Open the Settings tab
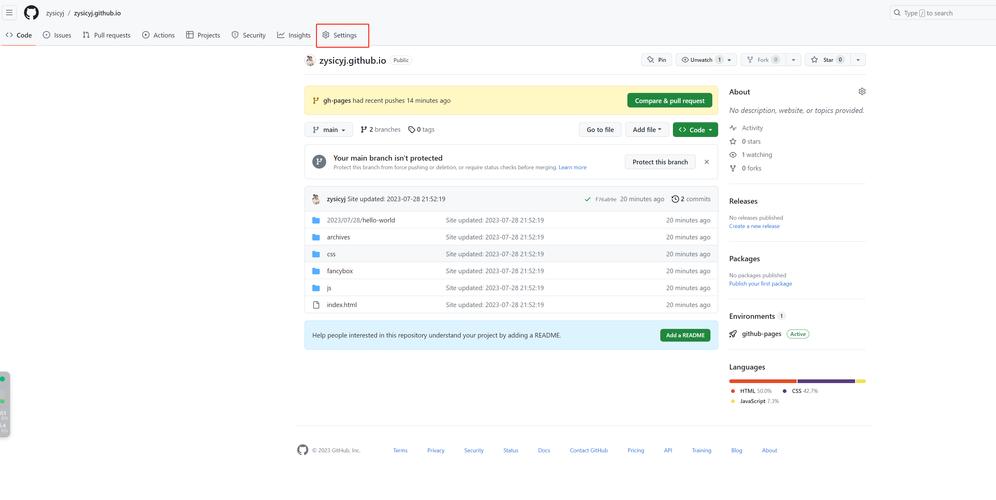Screen dimensions: 996x500 point(340,36)
